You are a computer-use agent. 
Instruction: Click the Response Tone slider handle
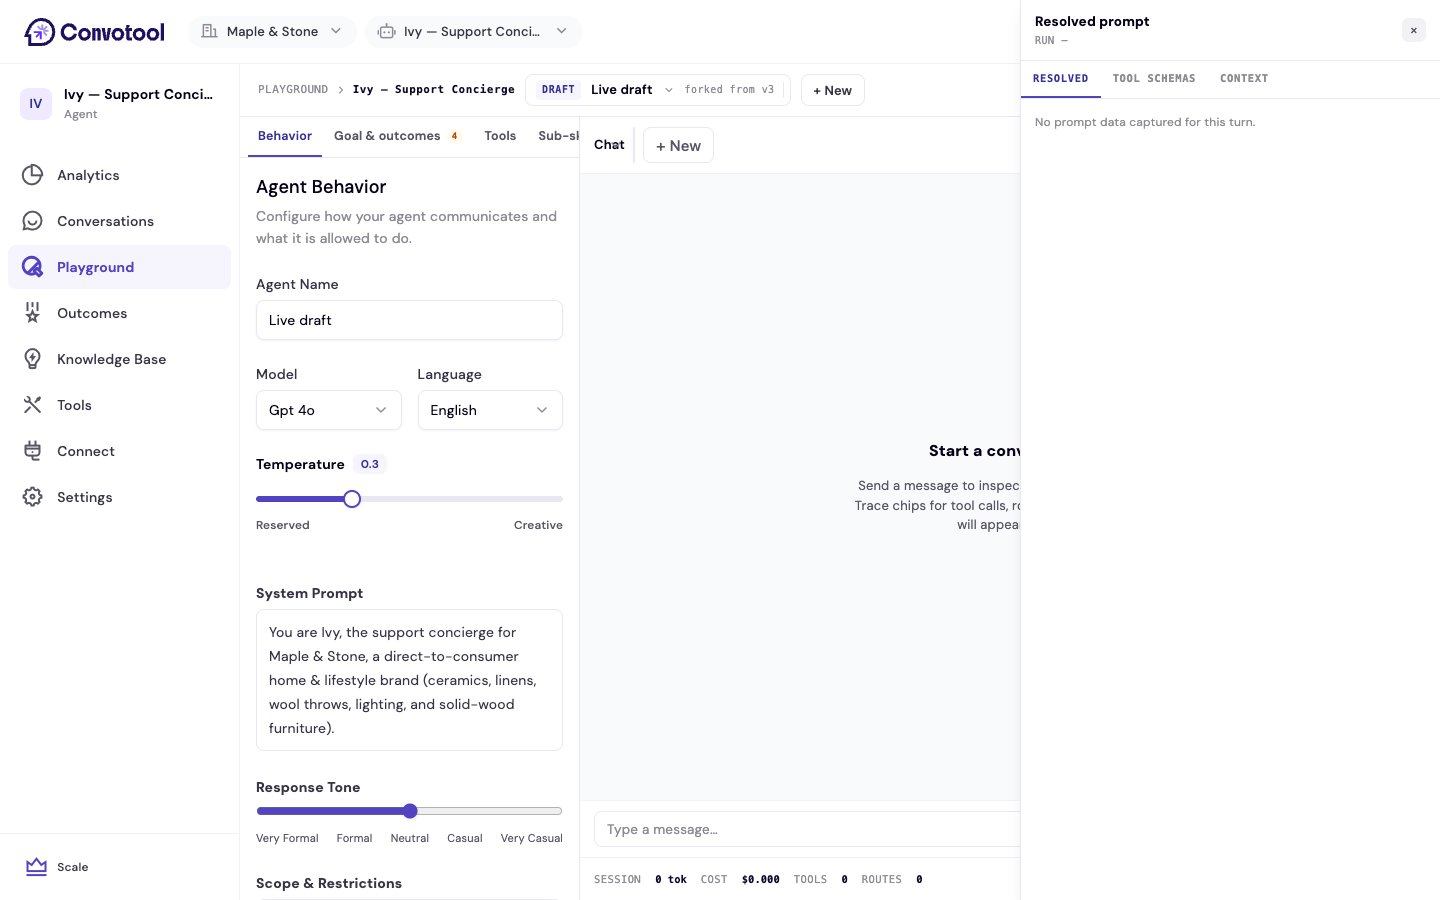tap(410, 811)
